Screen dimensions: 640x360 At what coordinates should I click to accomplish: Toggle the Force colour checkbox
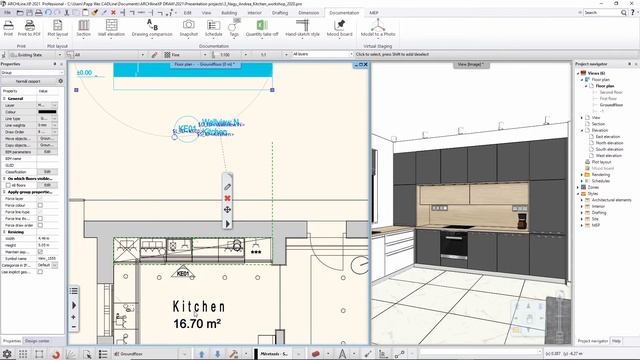40,205
